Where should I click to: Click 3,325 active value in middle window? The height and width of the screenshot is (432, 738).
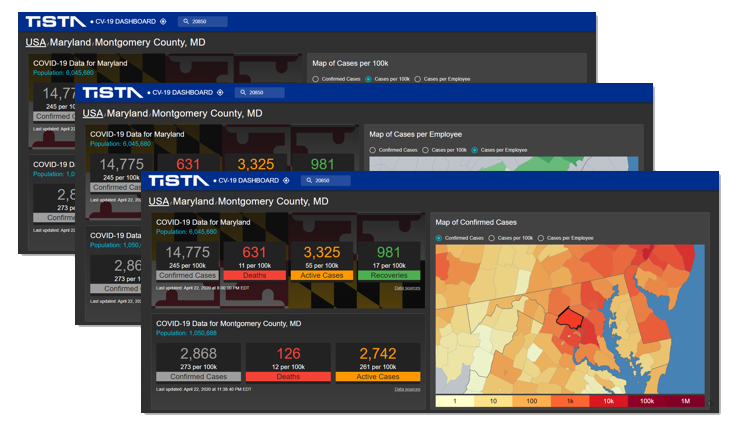[256, 164]
